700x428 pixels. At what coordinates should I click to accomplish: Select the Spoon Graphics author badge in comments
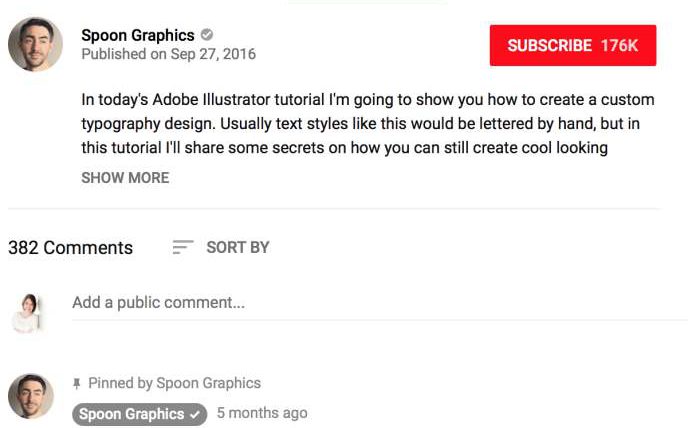139,414
